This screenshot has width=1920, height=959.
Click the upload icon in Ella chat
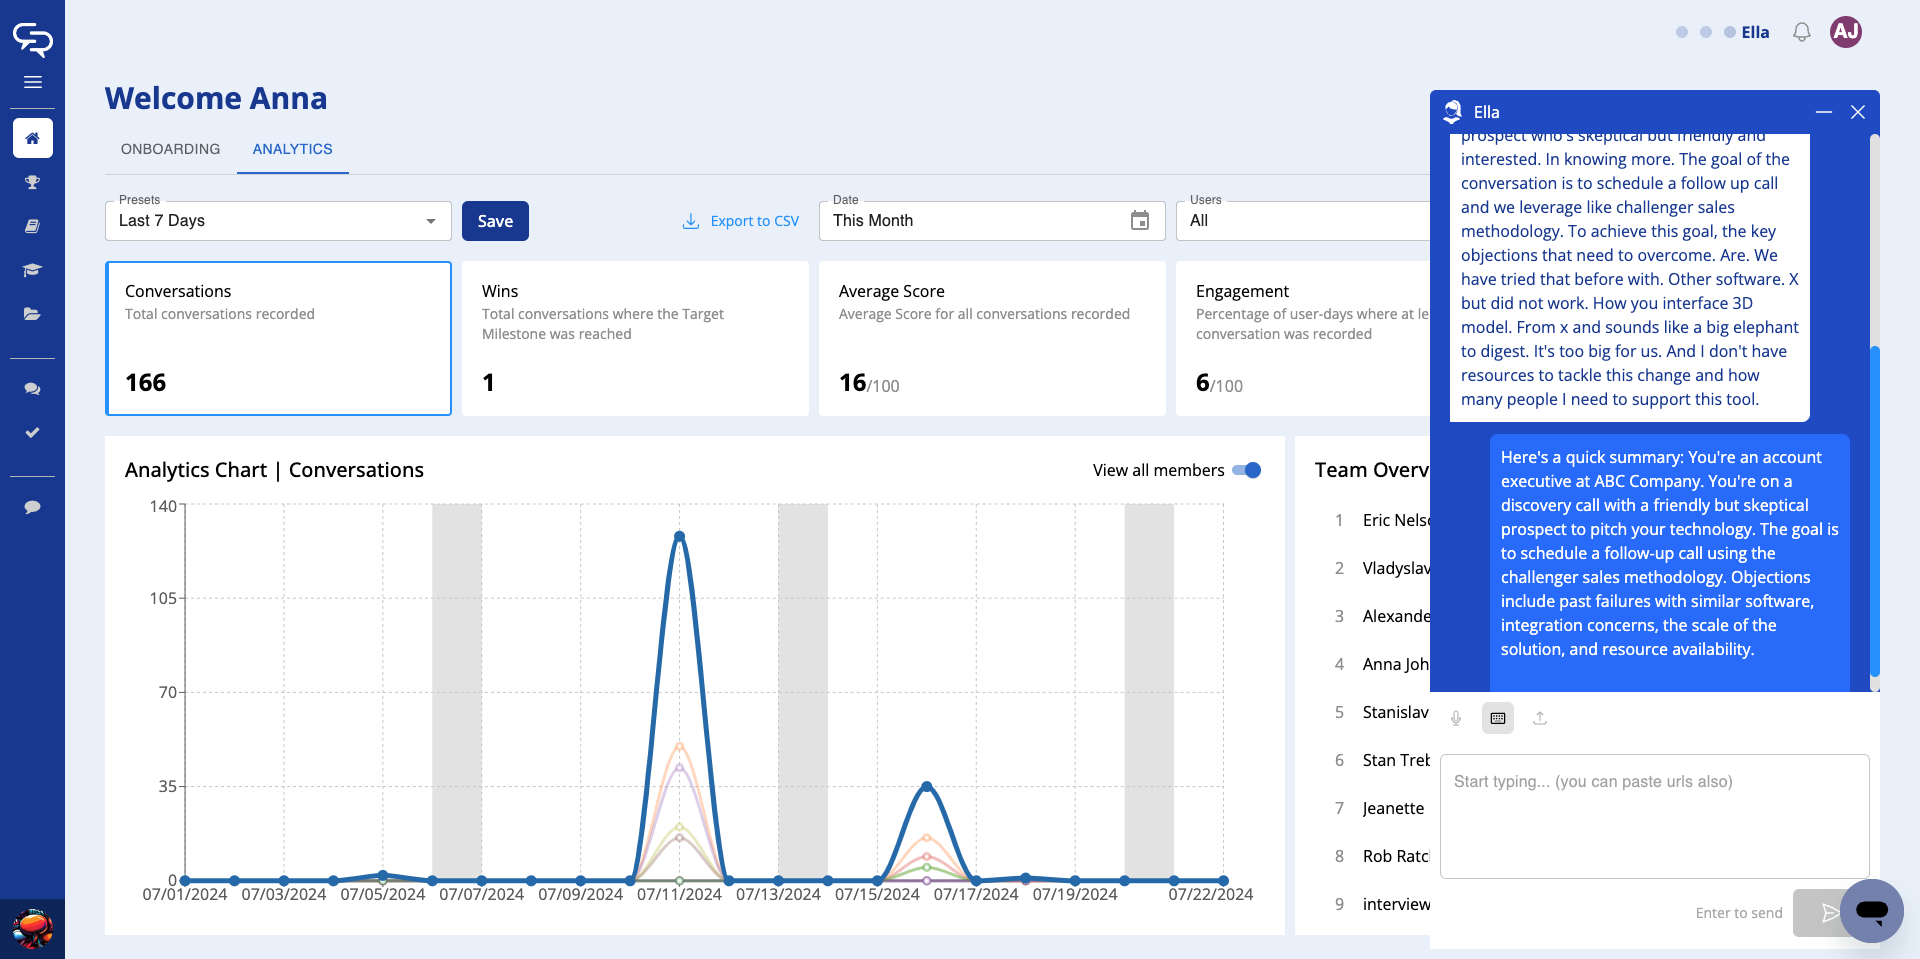(x=1540, y=718)
